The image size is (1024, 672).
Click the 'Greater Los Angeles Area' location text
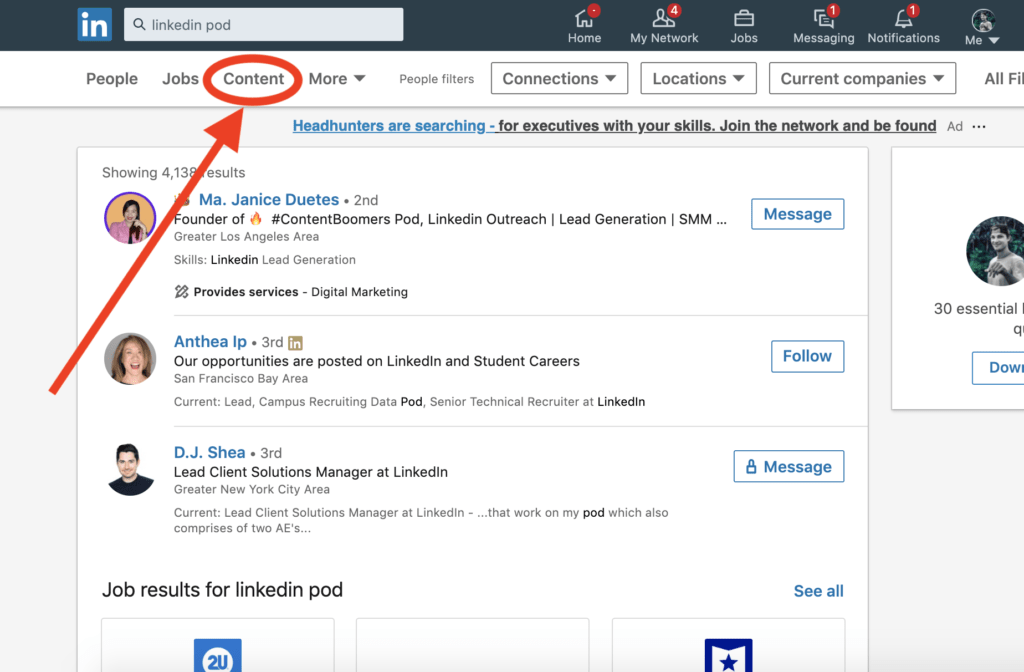pos(246,236)
